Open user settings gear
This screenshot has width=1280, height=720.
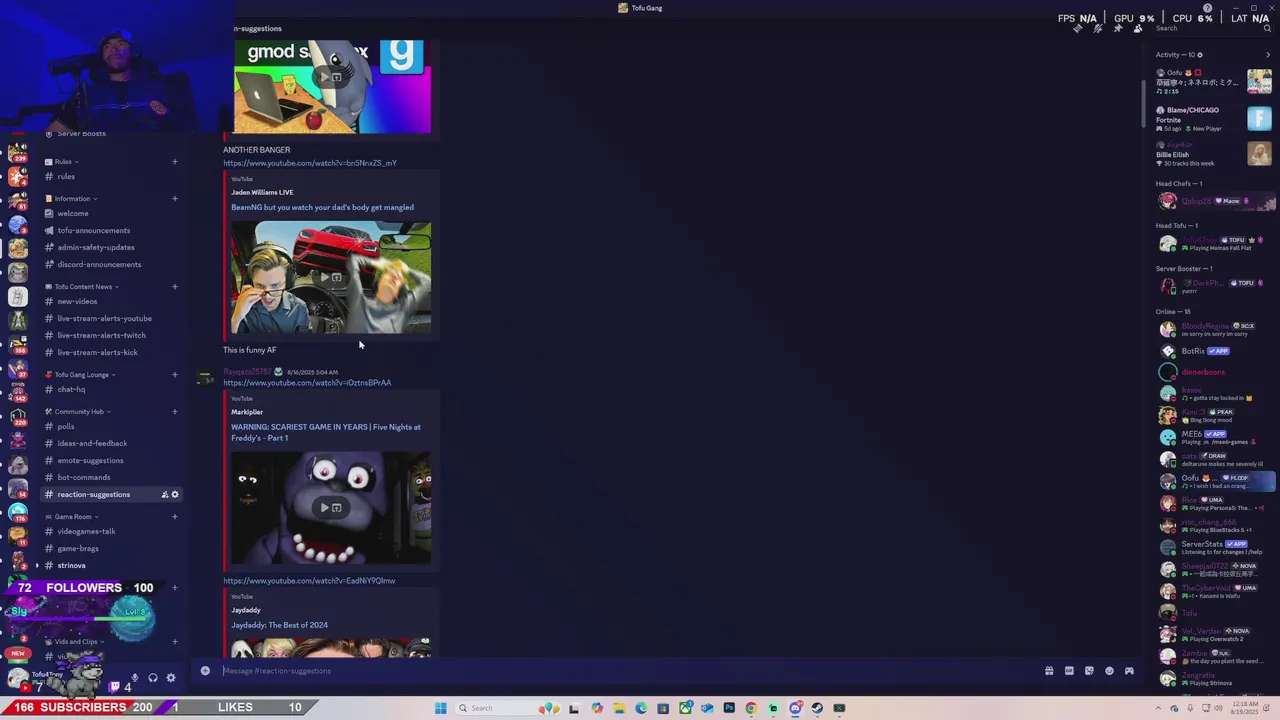click(x=171, y=678)
